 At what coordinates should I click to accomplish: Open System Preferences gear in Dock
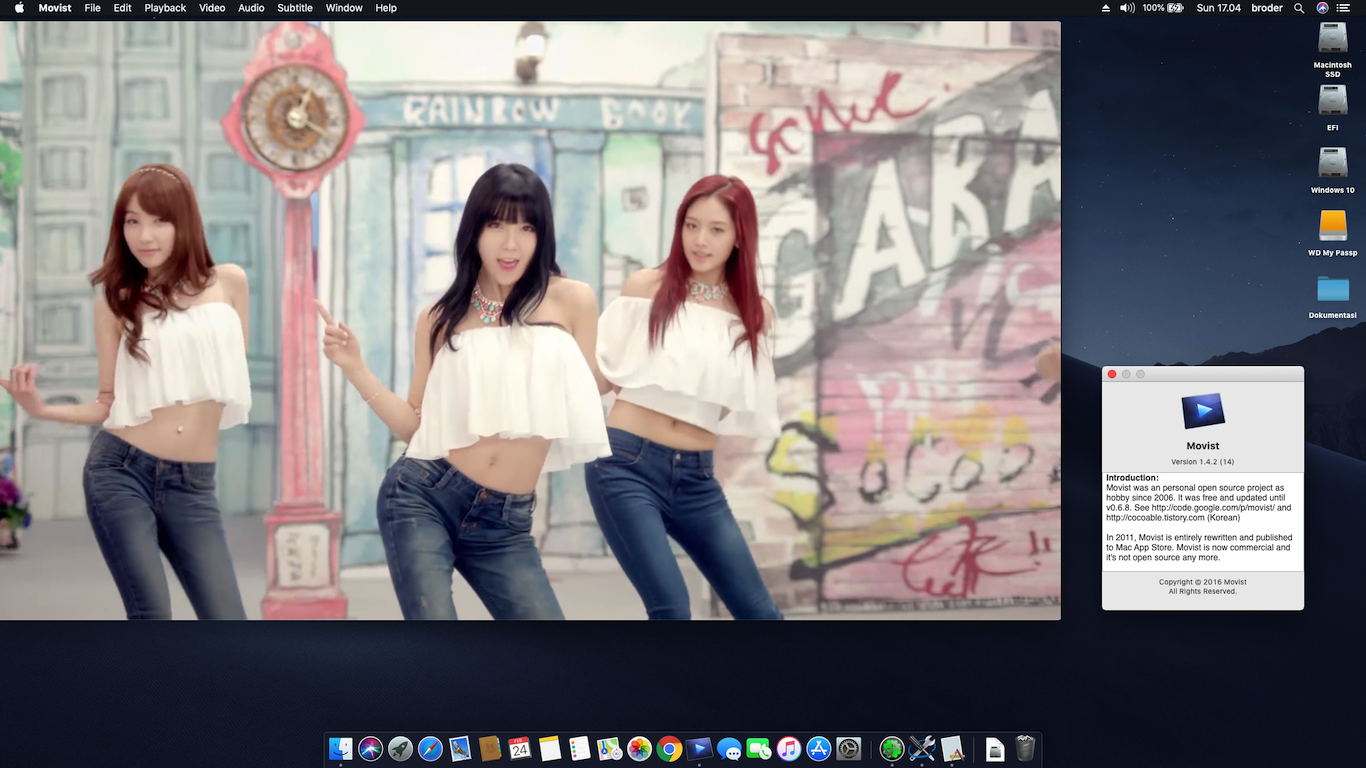click(x=849, y=748)
